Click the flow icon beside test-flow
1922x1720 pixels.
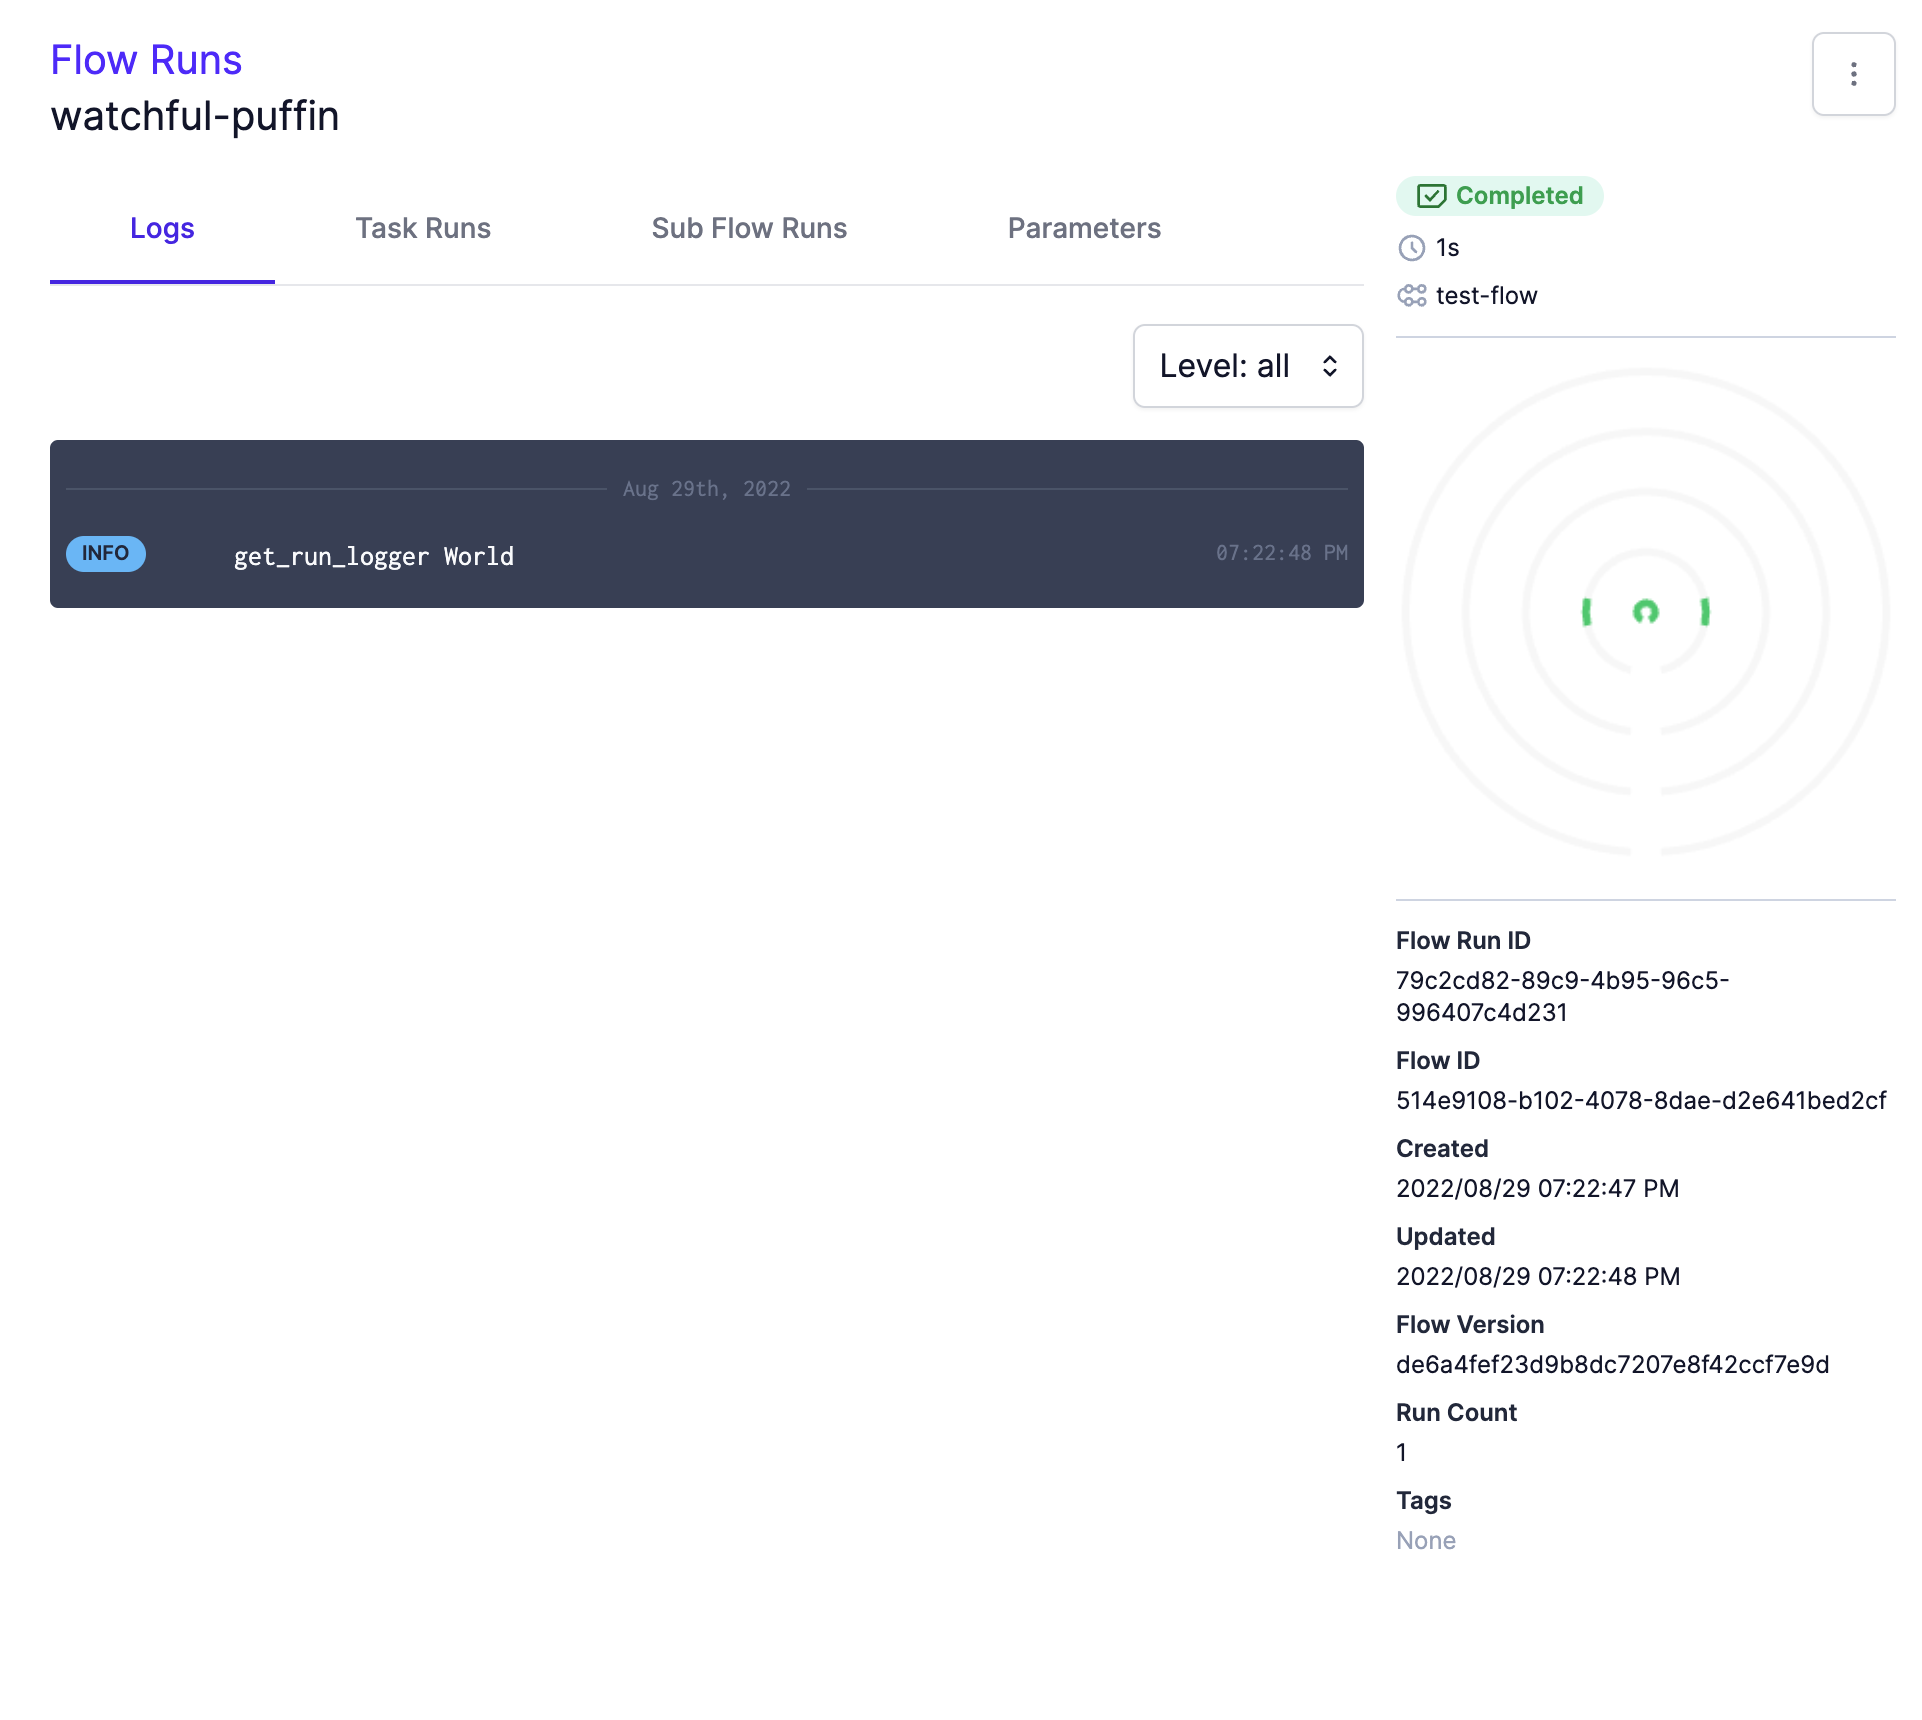[1412, 296]
